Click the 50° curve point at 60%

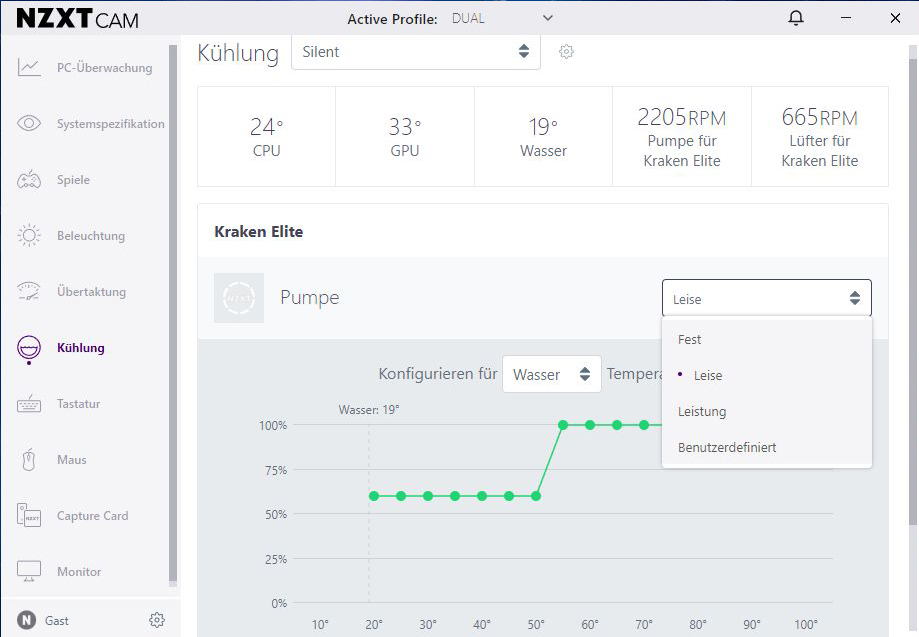(536, 496)
